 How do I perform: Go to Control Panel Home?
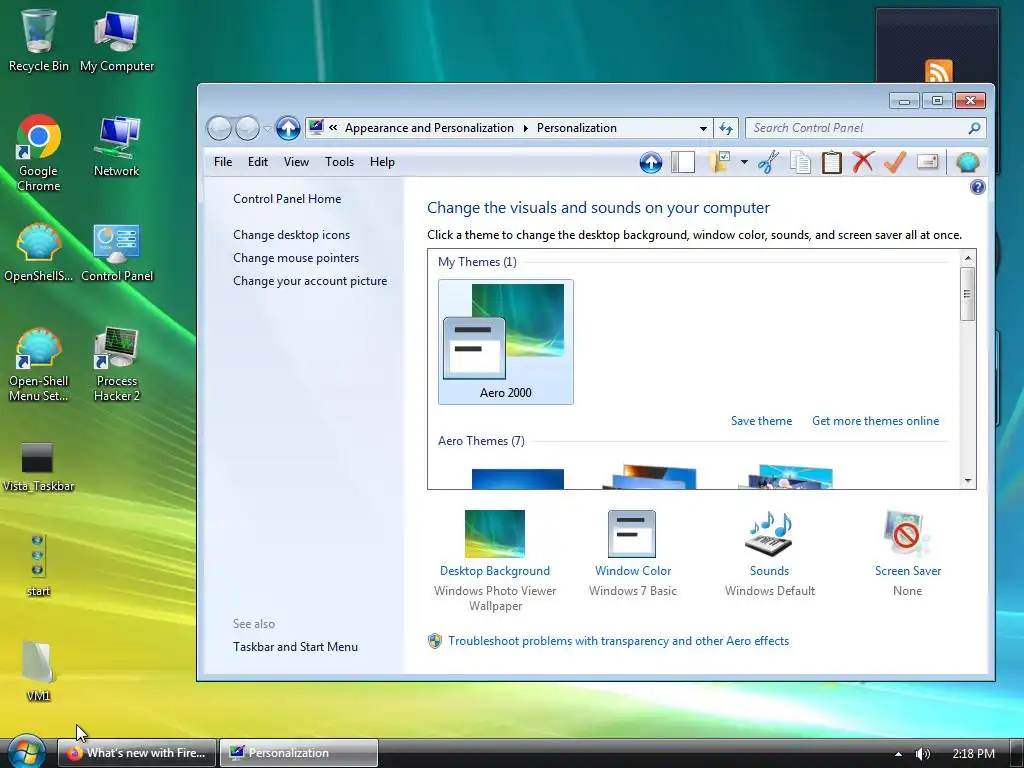click(x=287, y=199)
